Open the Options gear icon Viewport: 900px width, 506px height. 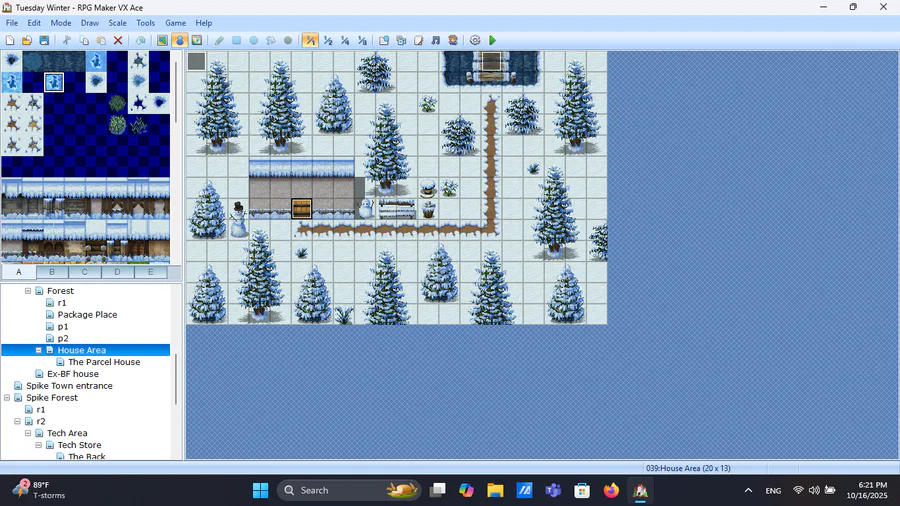click(475, 40)
